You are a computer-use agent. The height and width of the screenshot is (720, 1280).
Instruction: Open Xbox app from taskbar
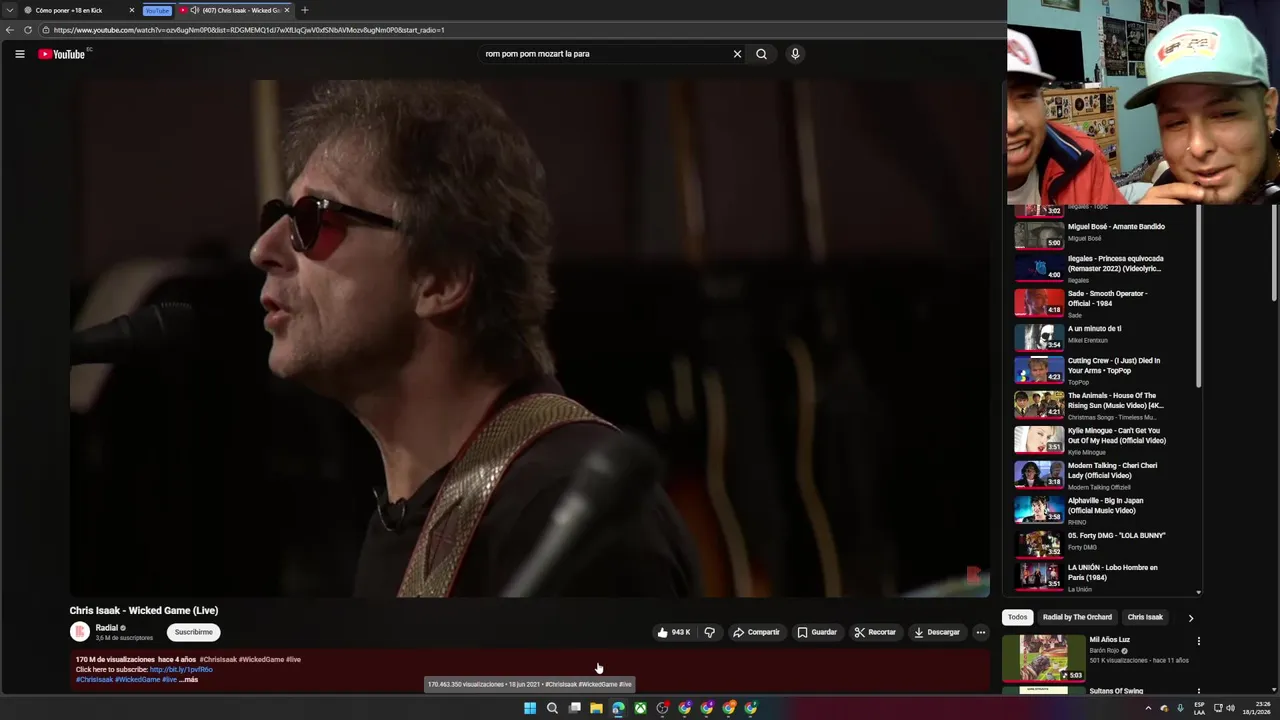coord(640,708)
